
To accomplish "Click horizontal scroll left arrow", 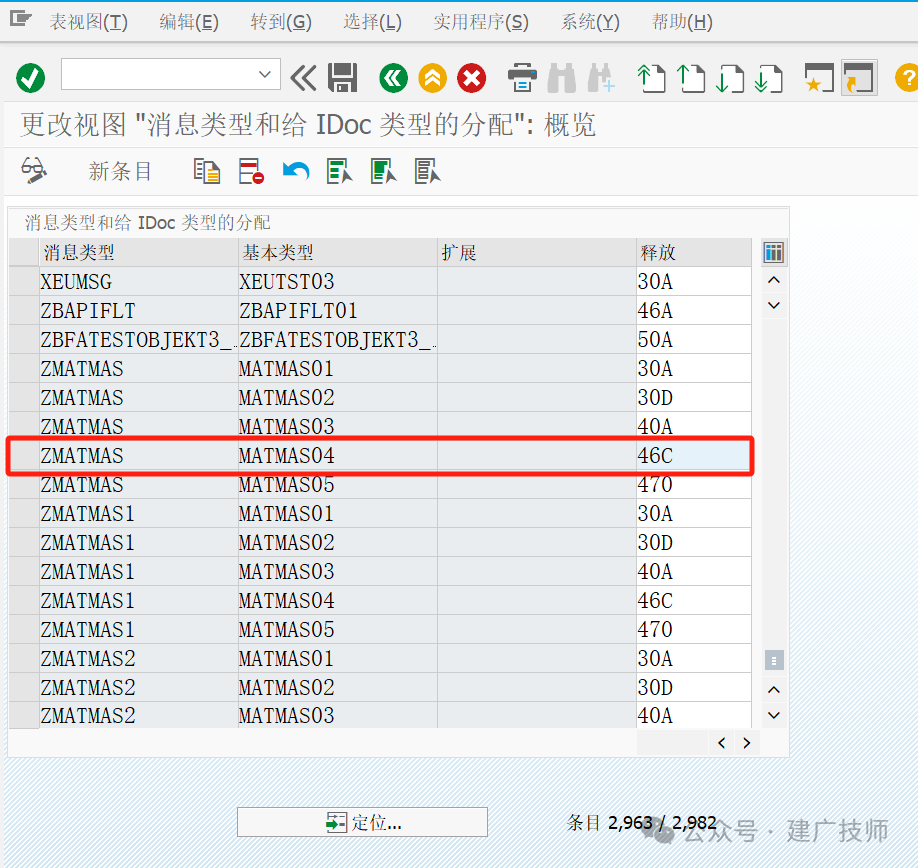I will pyautogui.click(x=721, y=743).
